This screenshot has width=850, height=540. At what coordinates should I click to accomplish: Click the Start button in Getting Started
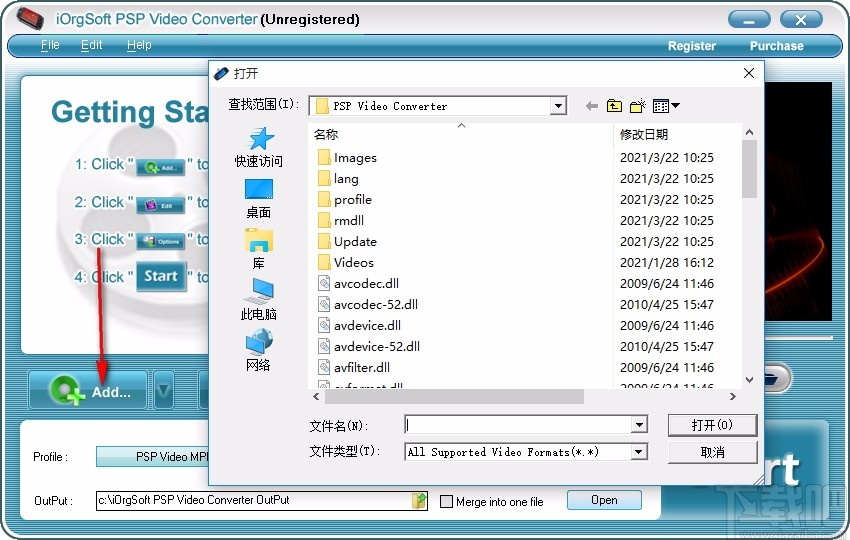(161, 277)
